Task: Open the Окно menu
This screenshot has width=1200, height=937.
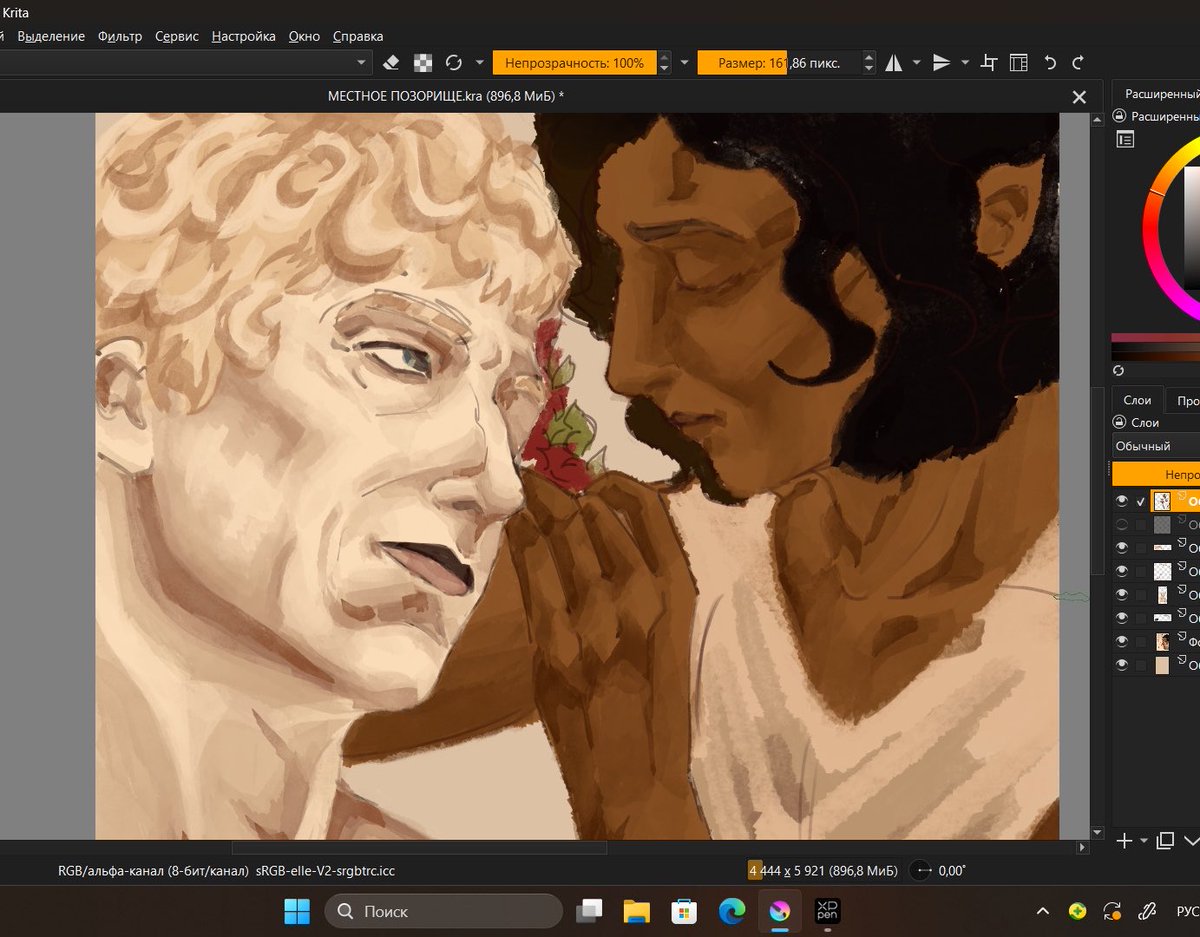Action: pos(304,36)
